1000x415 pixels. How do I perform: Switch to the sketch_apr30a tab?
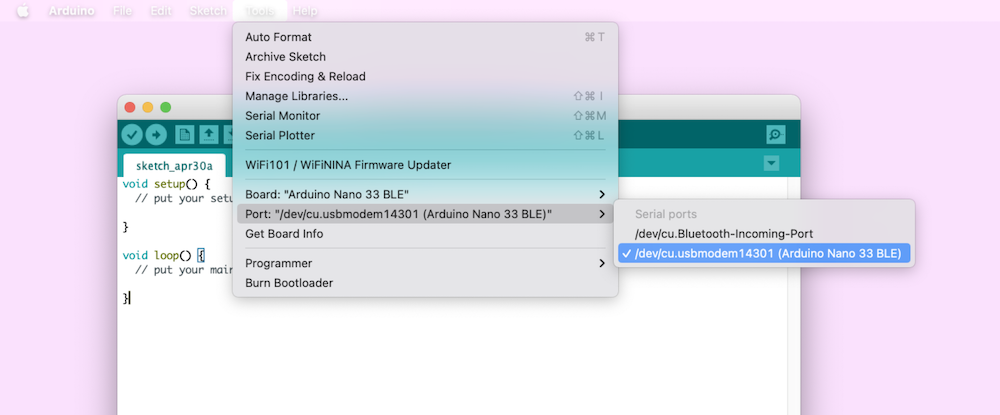tap(174, 166)
